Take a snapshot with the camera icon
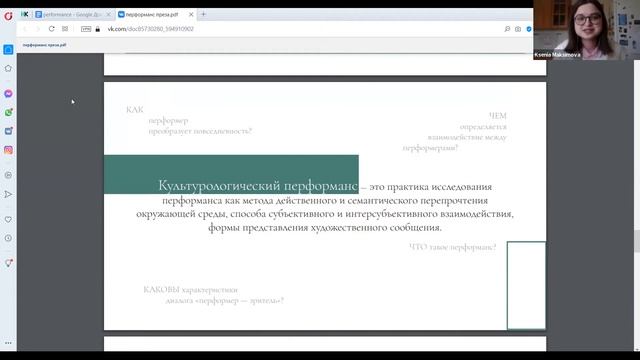This screenshot has height=360, width=640. tap(518, 29)
